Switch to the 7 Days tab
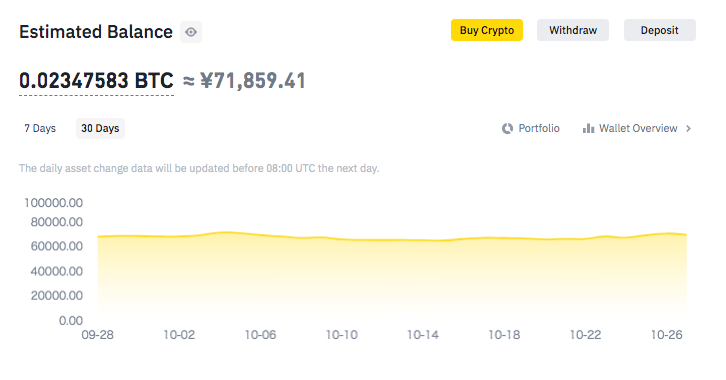The width and height of the screenshot is (726, 380). 40,128
